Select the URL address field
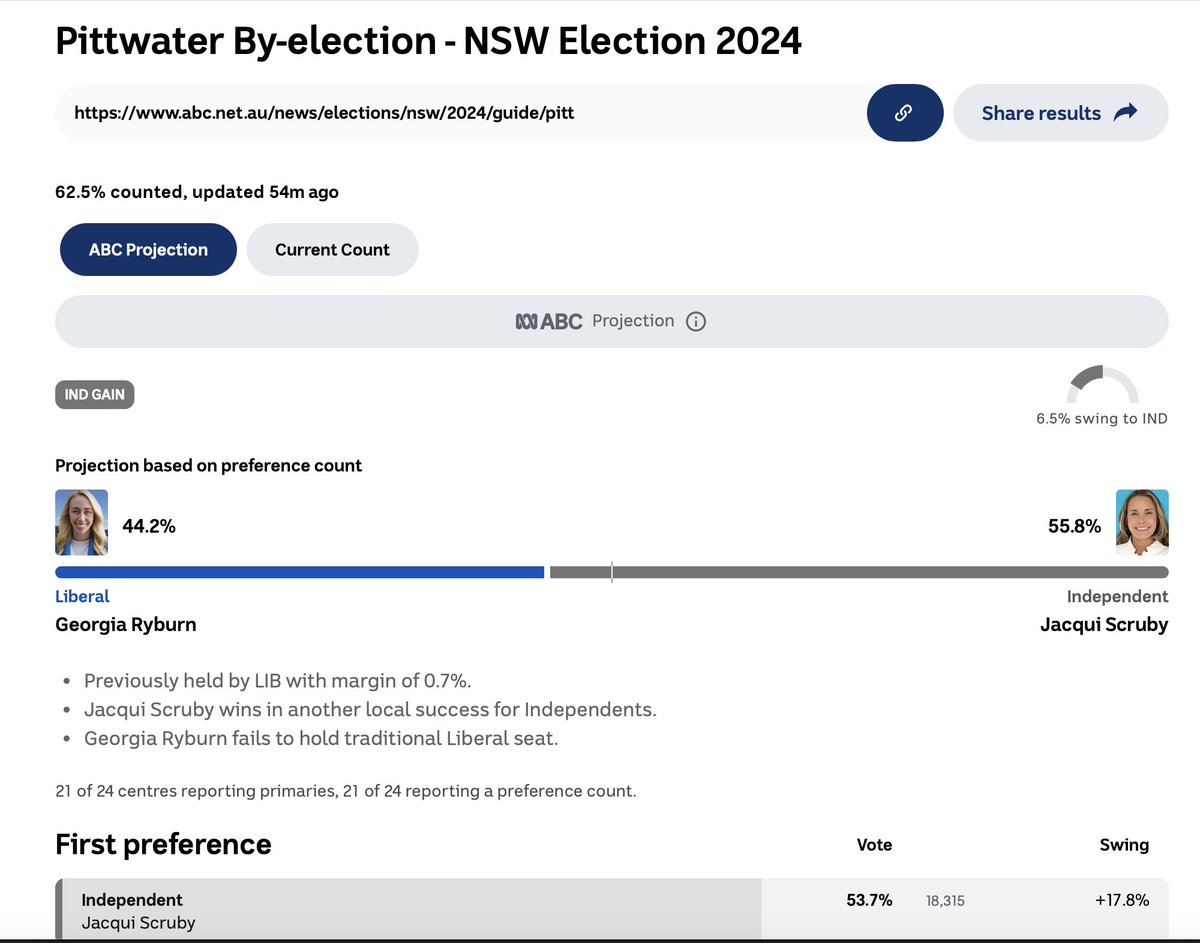The width and height of the screenshot is (1200, 943). click(400, 113)
